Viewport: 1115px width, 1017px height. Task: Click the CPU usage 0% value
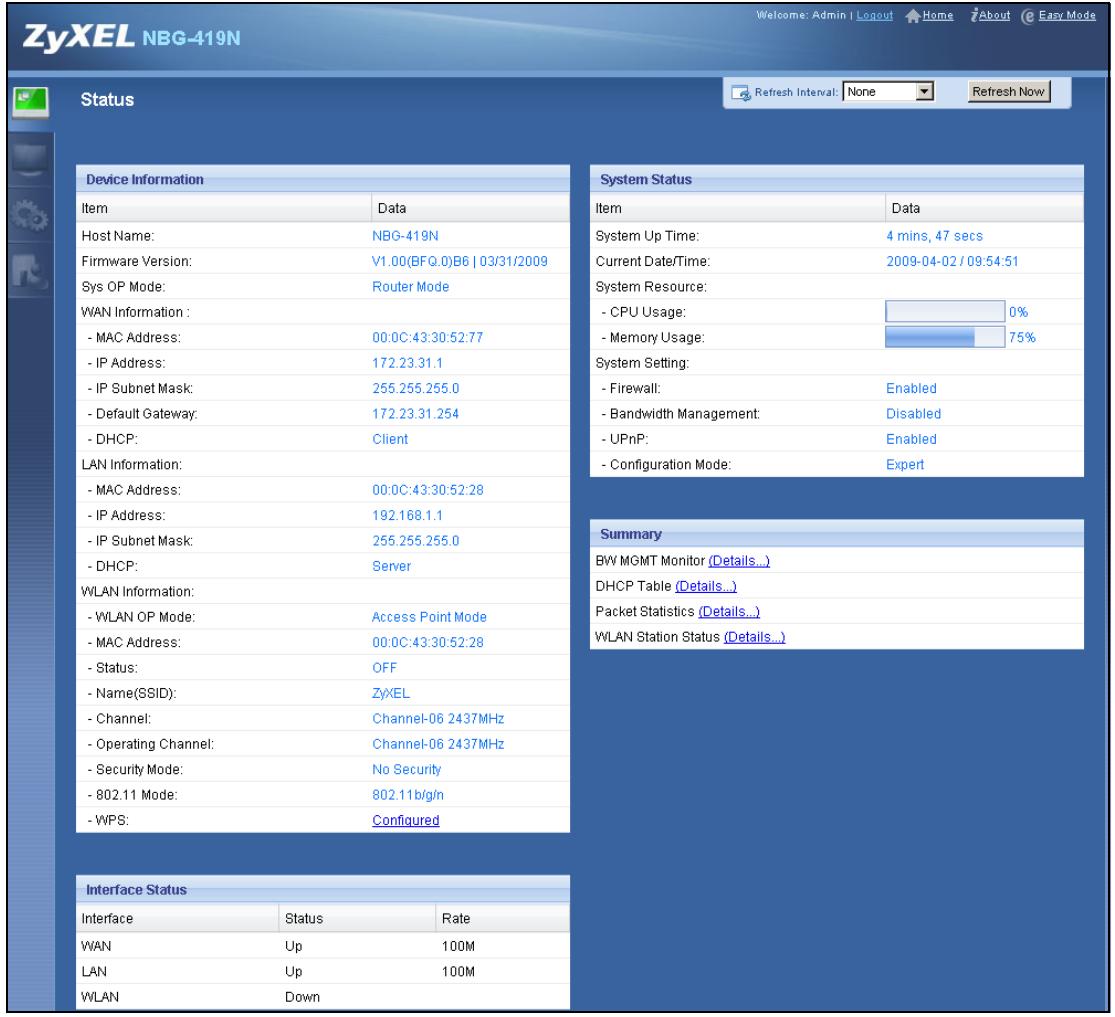(x=1018, y=312)
